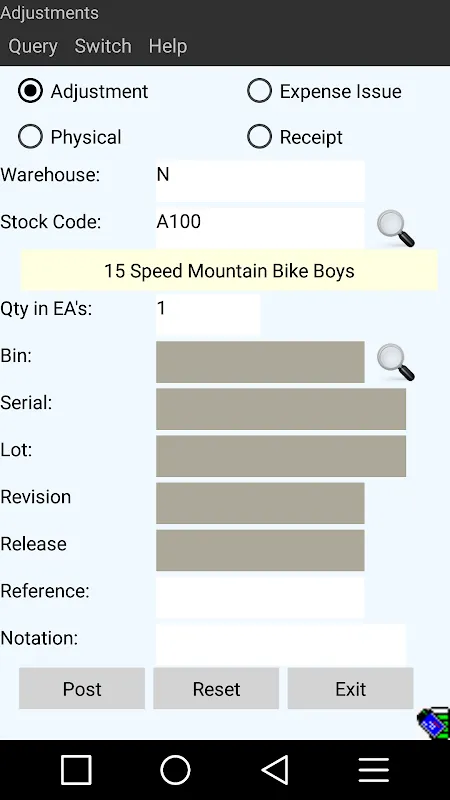Tap Android back triangle icon
The image size is (450, 800).
click(274, 769)
